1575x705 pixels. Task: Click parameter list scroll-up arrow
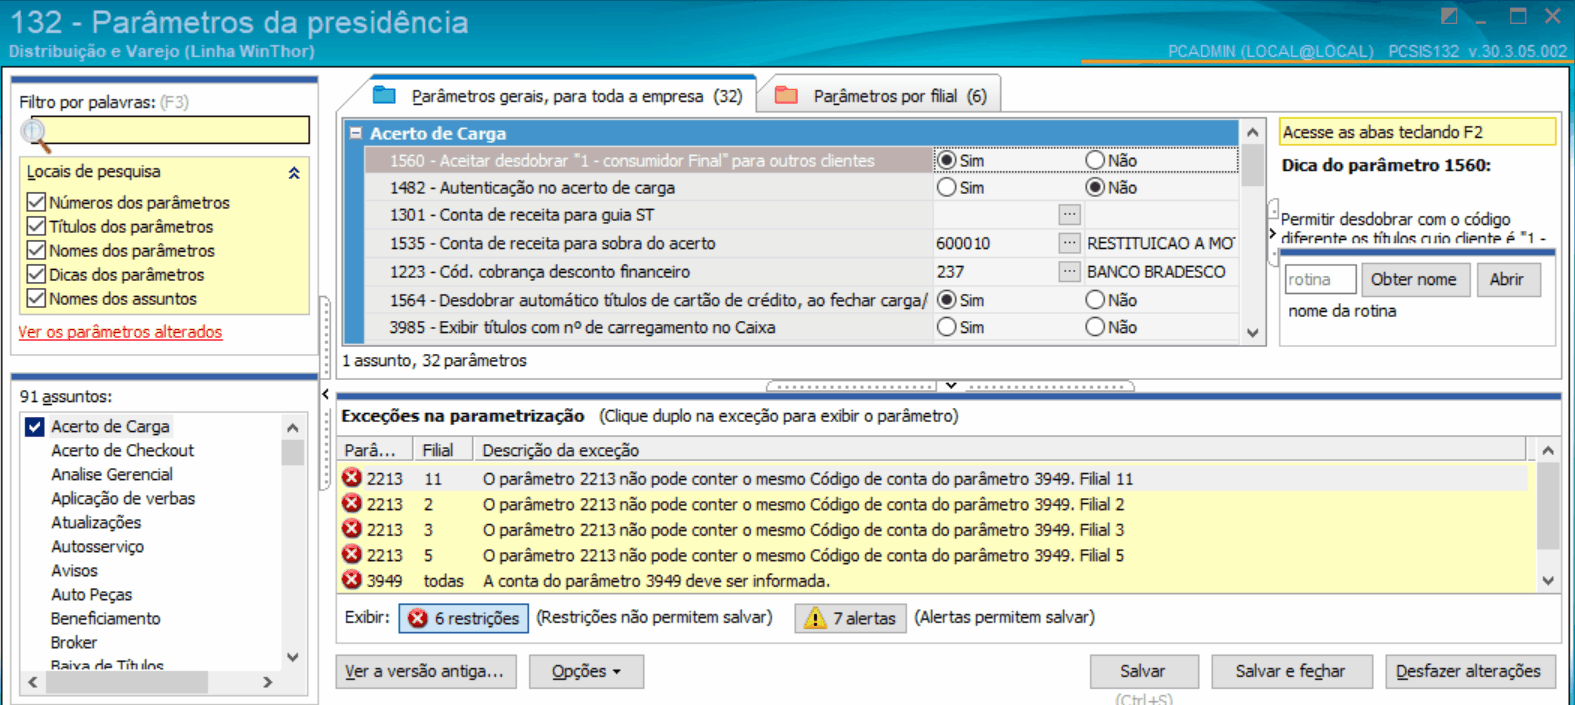pyautogui.click(x=1253, y=132)
